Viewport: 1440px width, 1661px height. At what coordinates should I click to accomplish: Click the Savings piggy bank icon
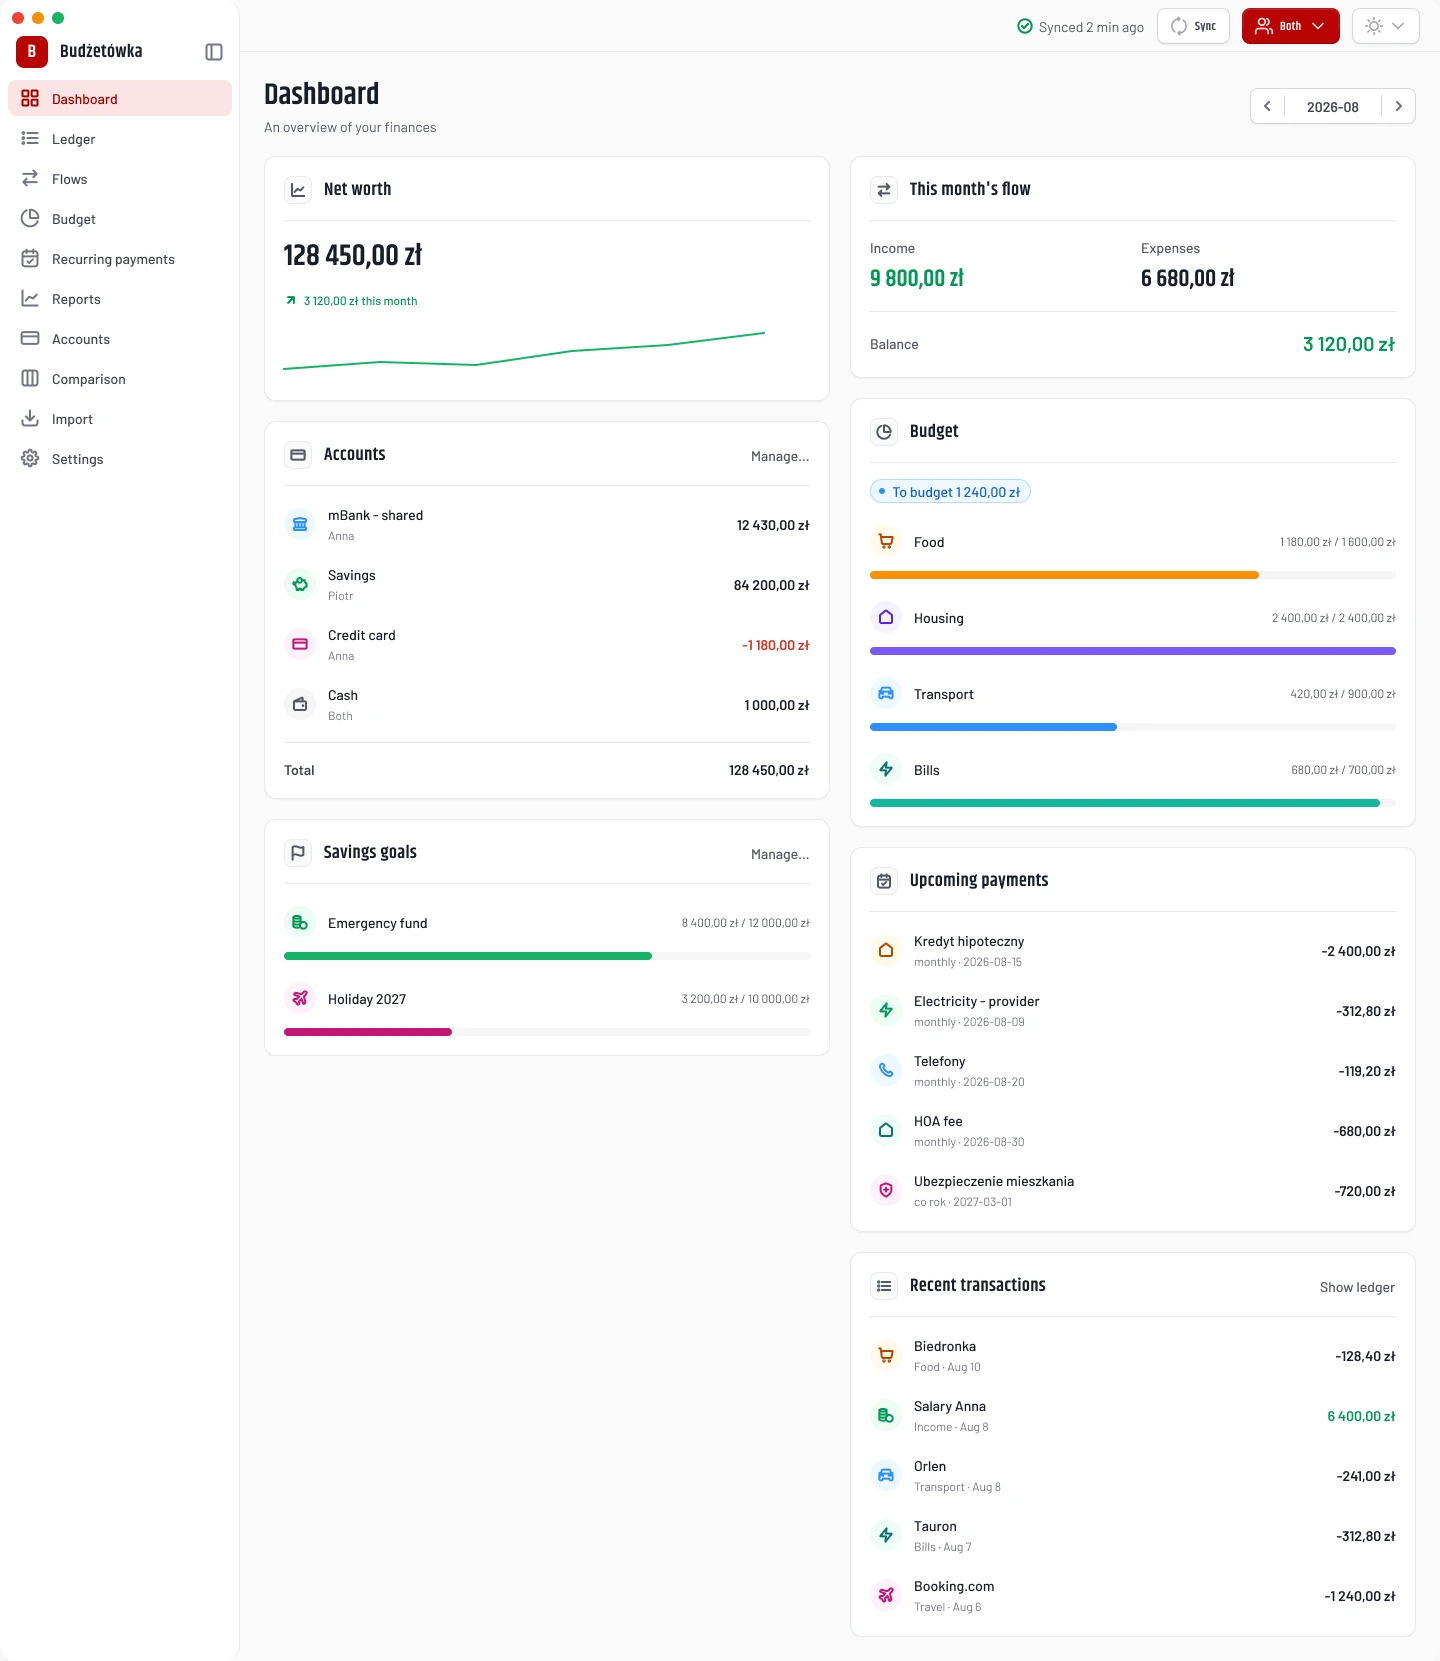[300, 584]
